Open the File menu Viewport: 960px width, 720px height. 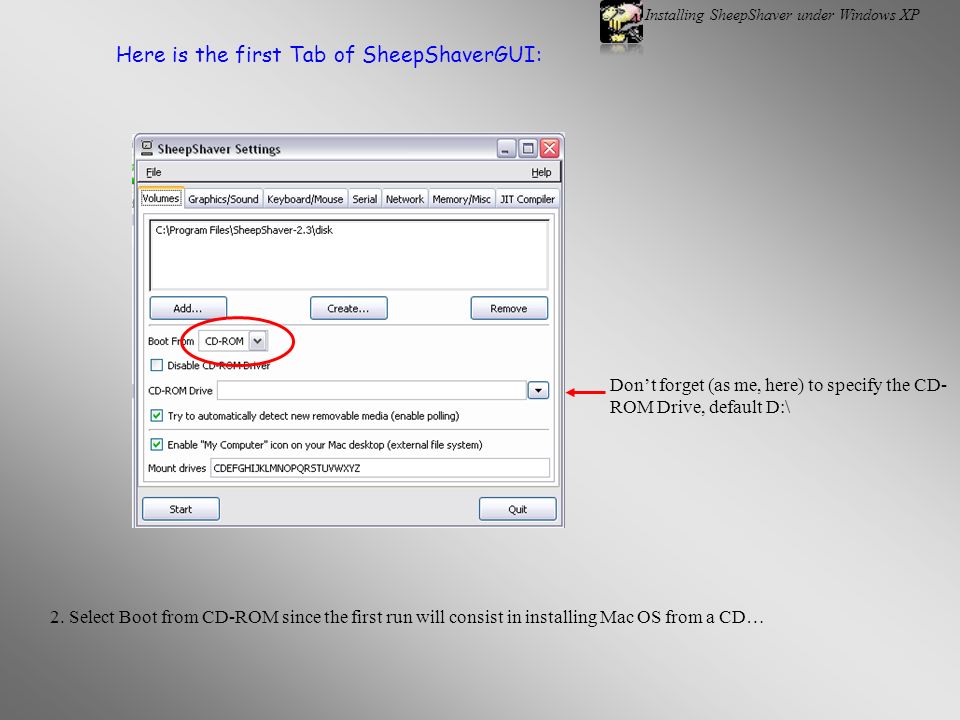[x=154, y=173]
